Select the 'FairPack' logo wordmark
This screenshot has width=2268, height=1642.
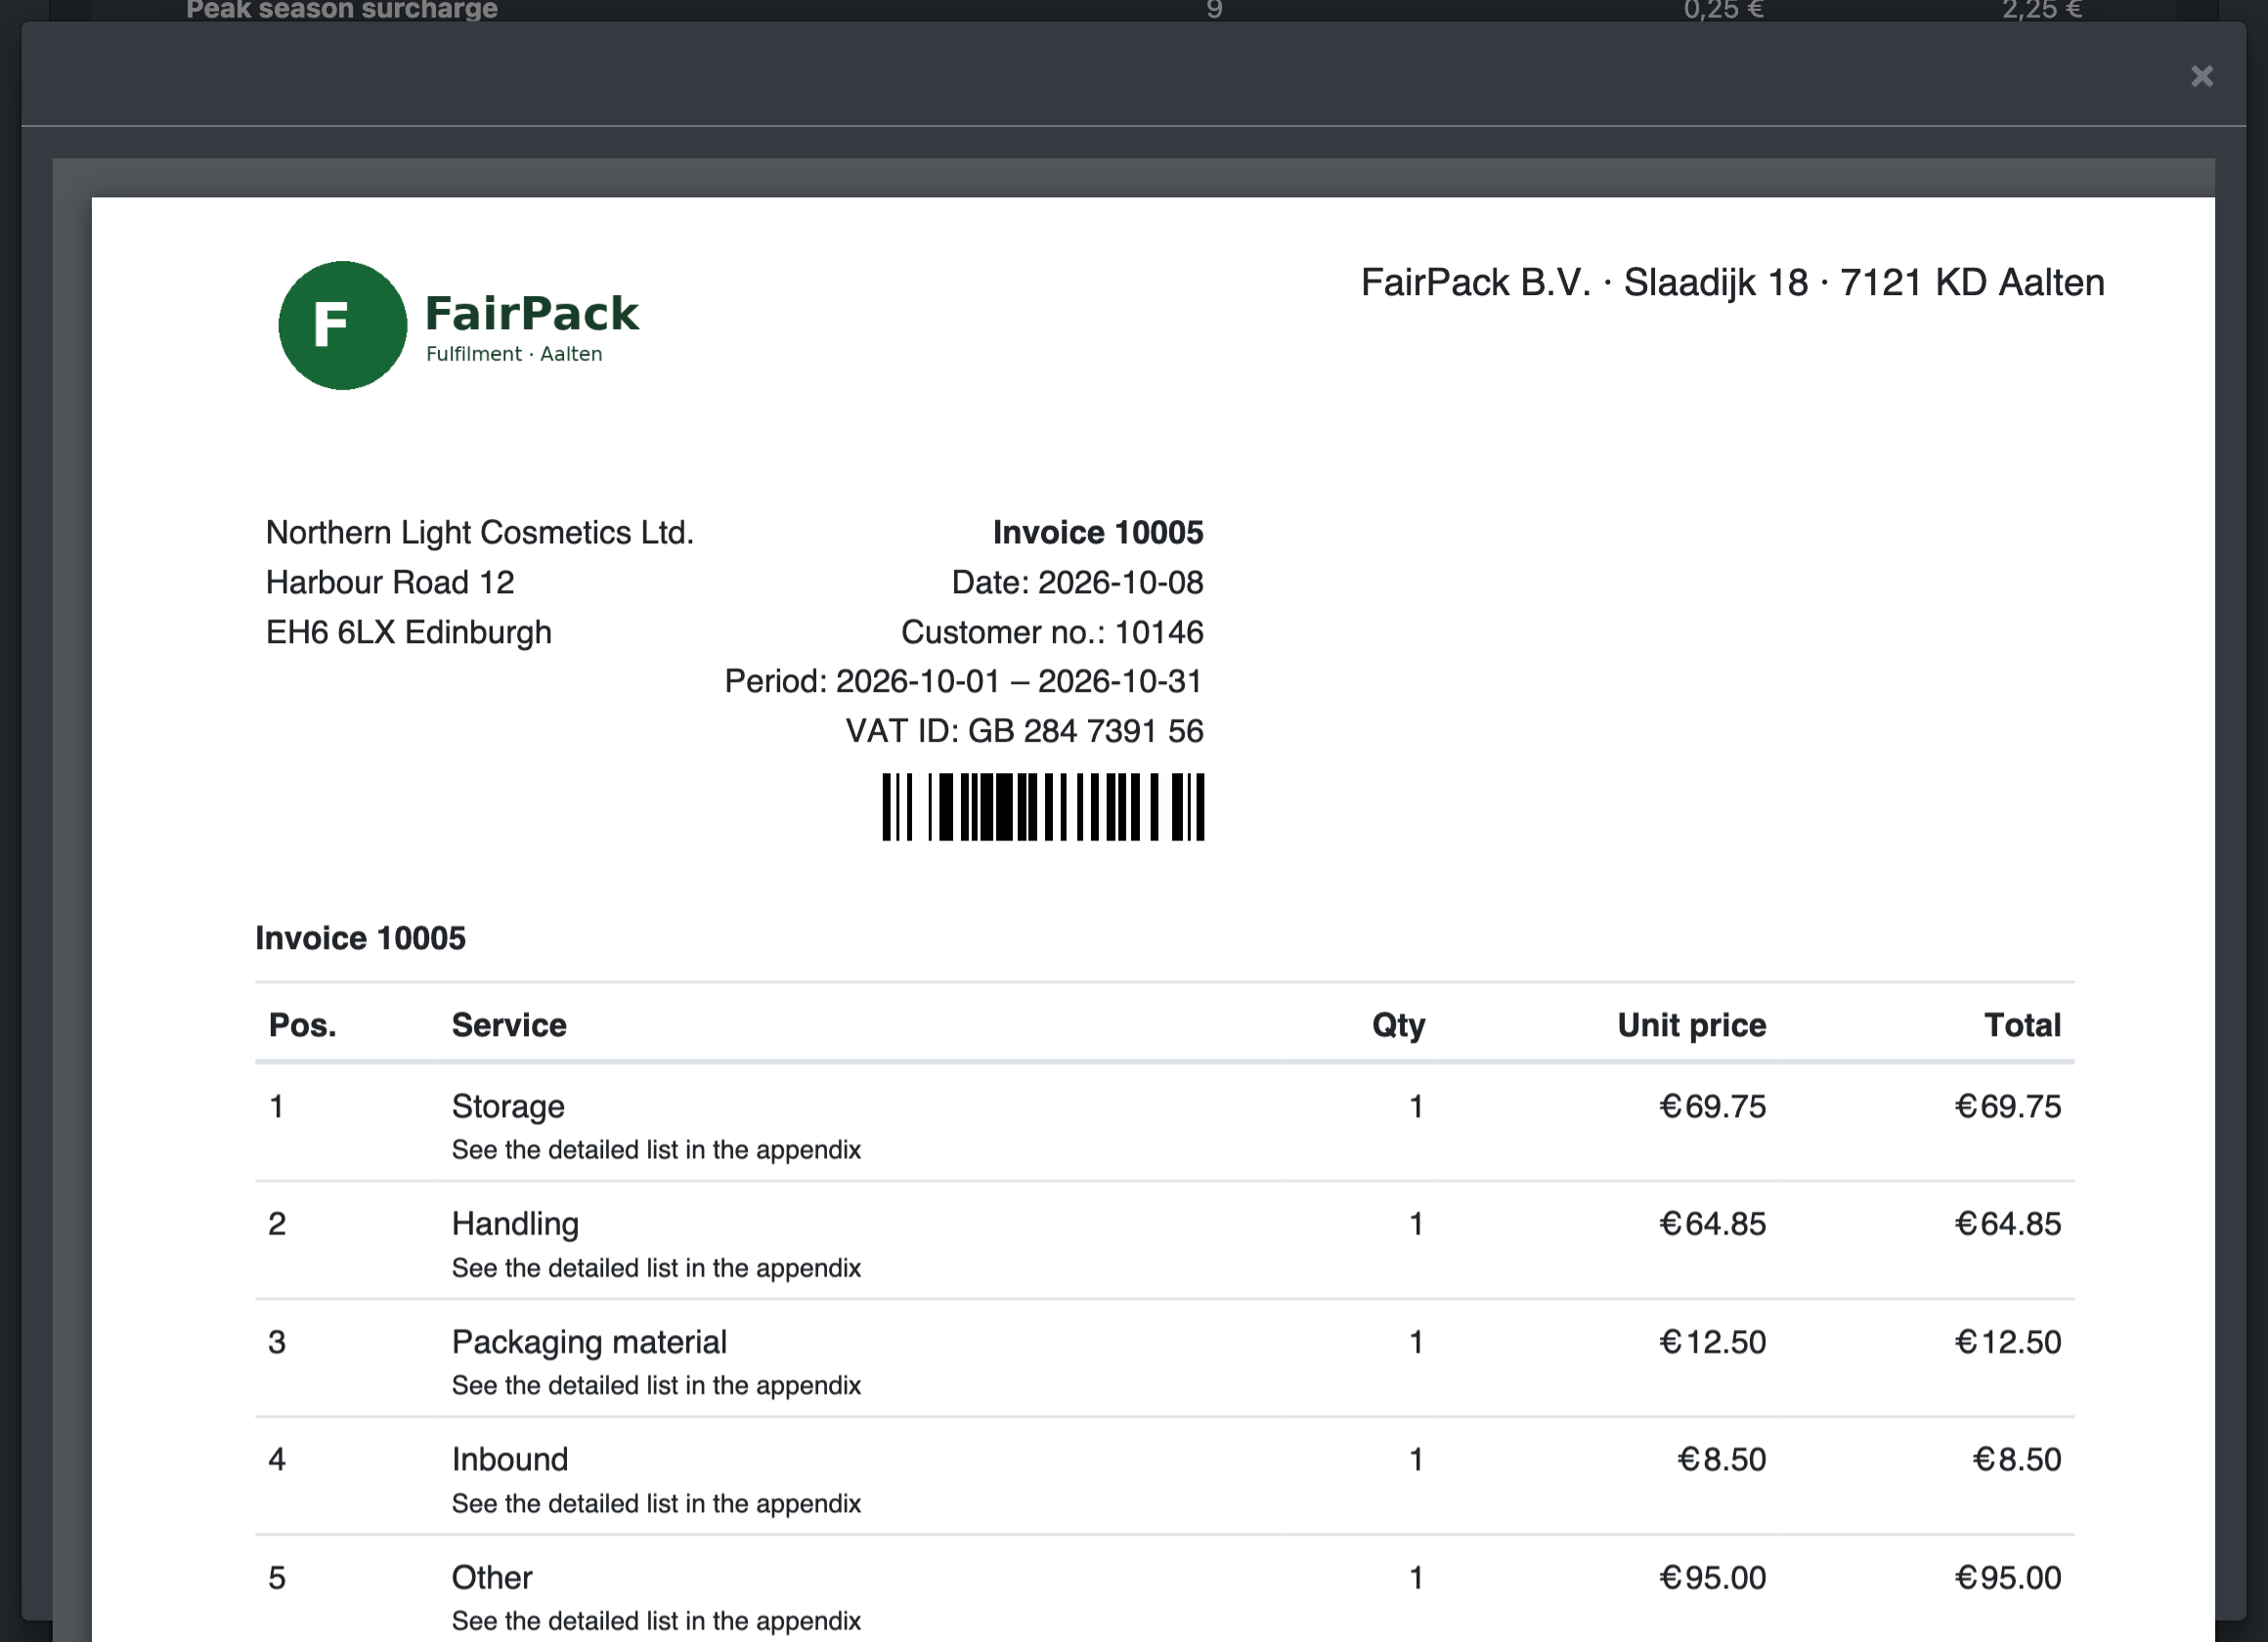tap(531, 313)
